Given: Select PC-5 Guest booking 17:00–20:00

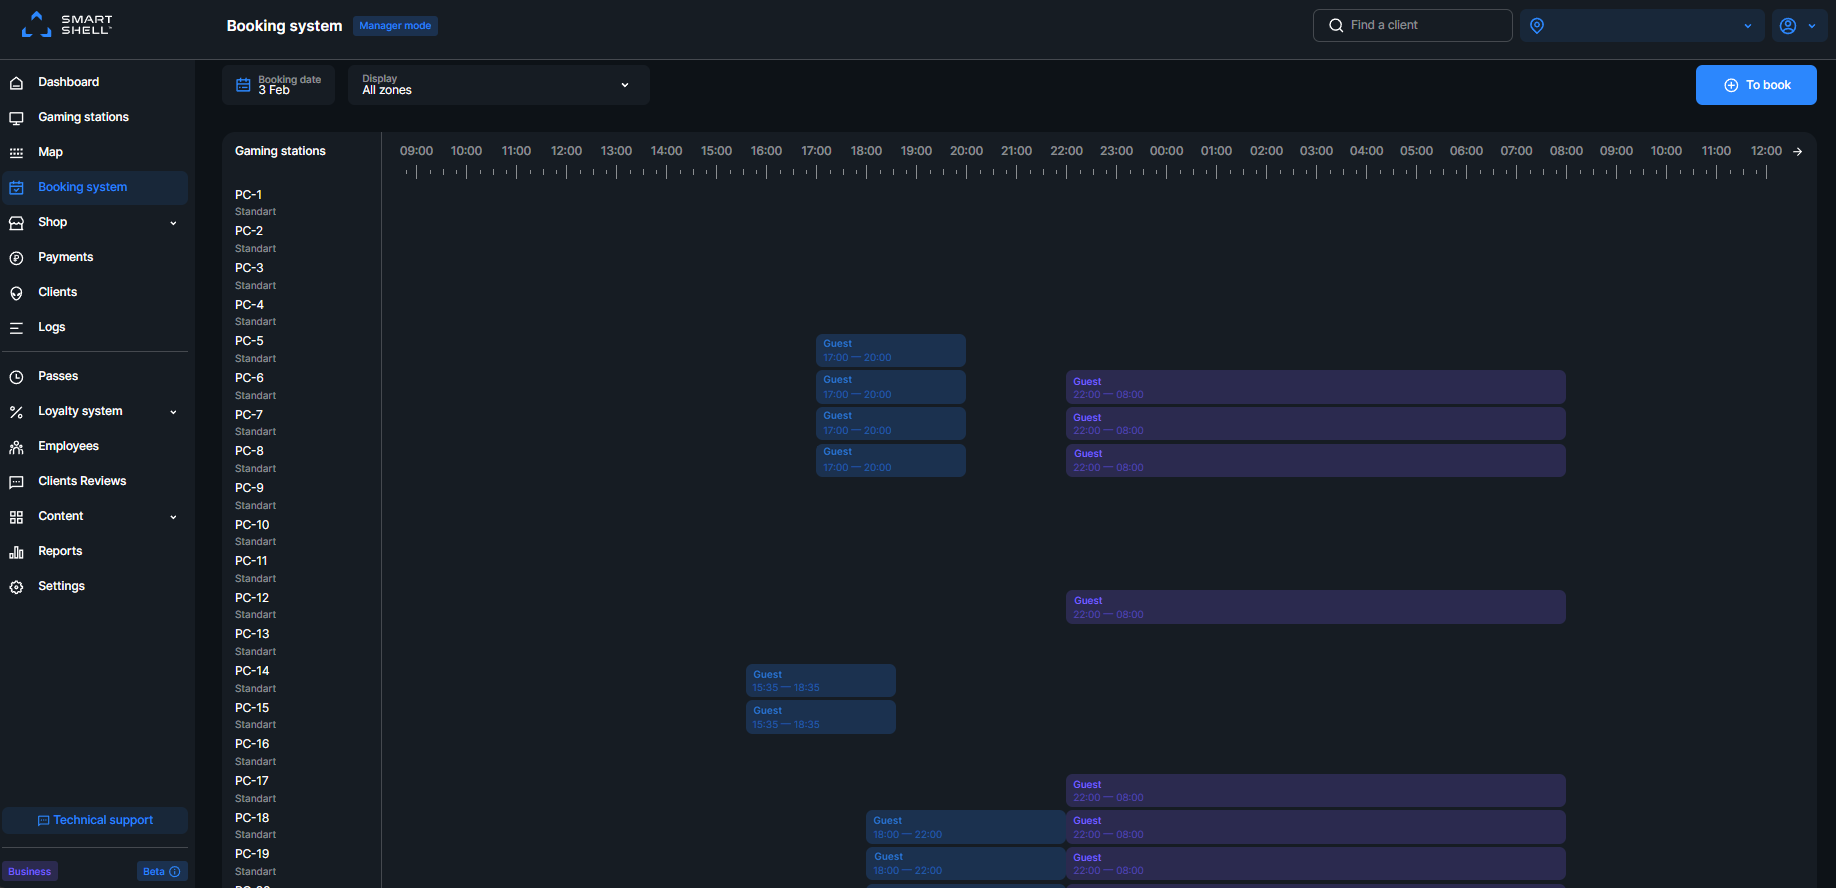Looking at the screenshot, I should [x=890, y=351].
